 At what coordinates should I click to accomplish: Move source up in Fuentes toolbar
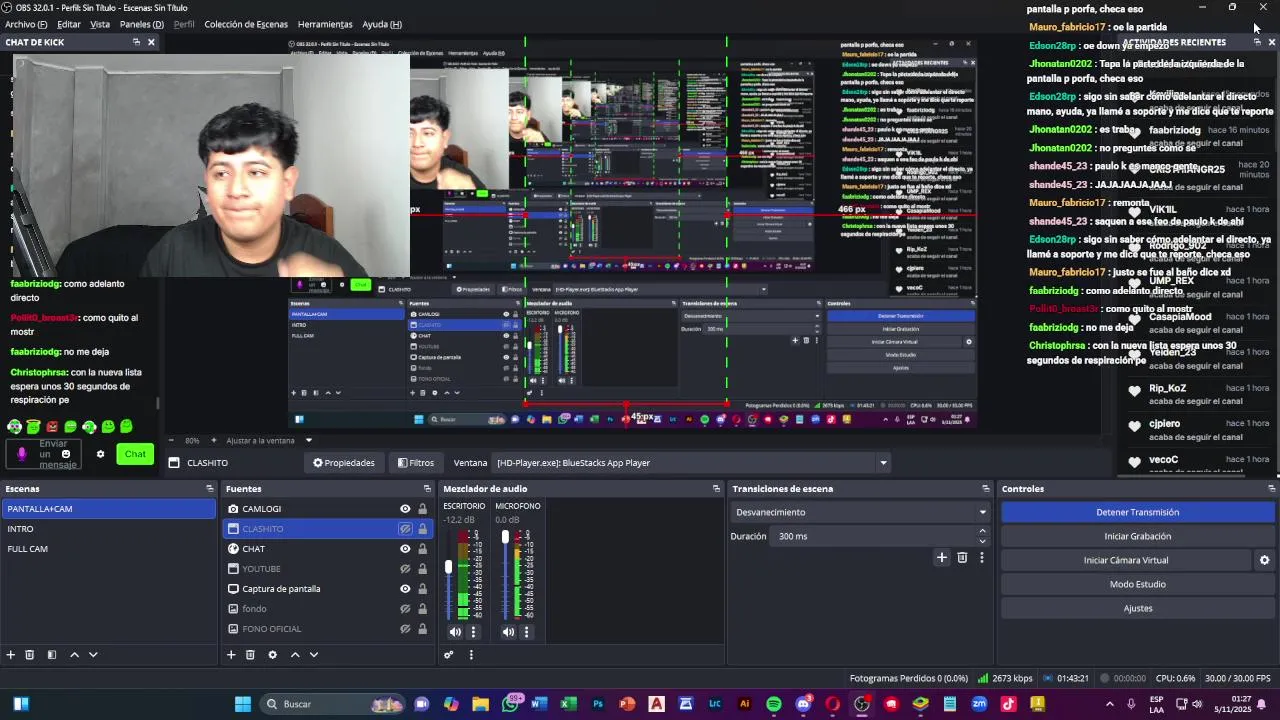(x=295, y=655)
